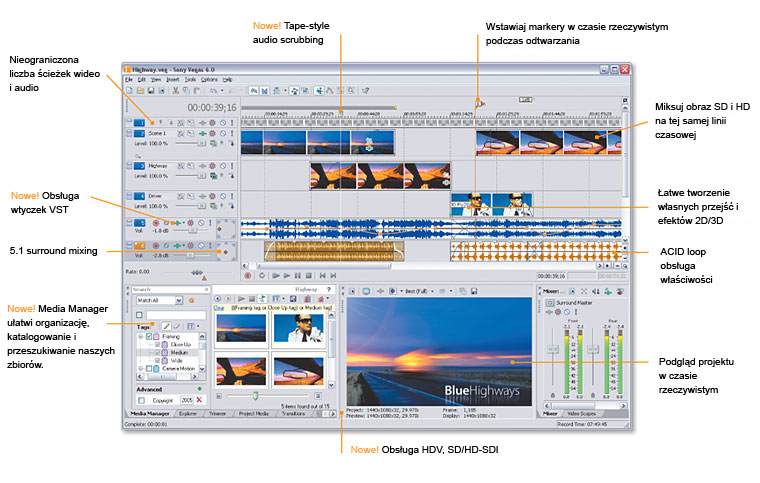Open the Tools menu
The image size is (760, 483).
(190, 79)
